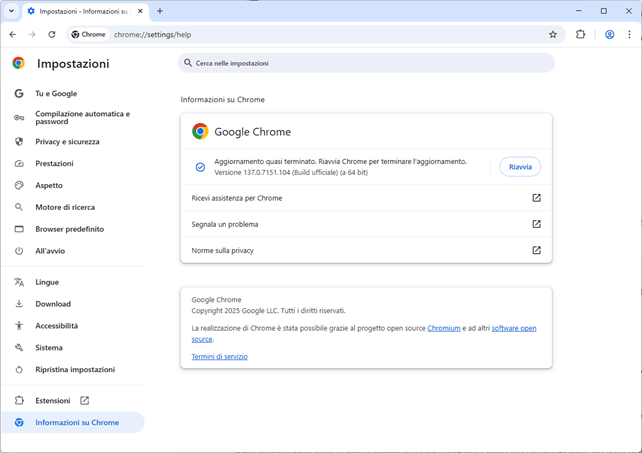Click external icon on Ricevi assistenza row
This screenshot has width=642, height=453.
[x=536, y=198]
